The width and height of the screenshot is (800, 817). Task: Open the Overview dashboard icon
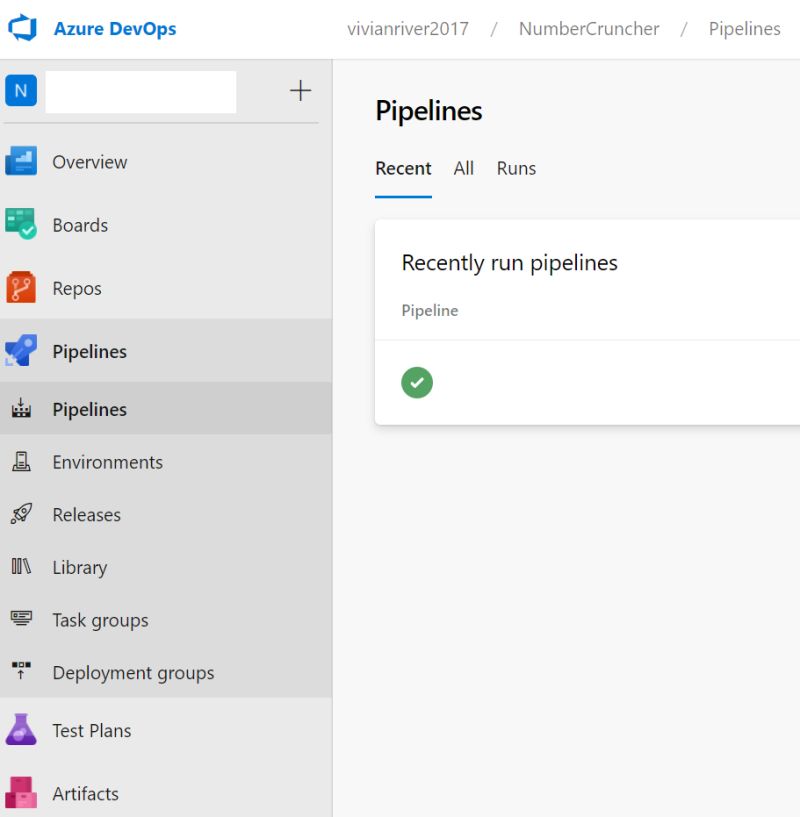(22, 161)
